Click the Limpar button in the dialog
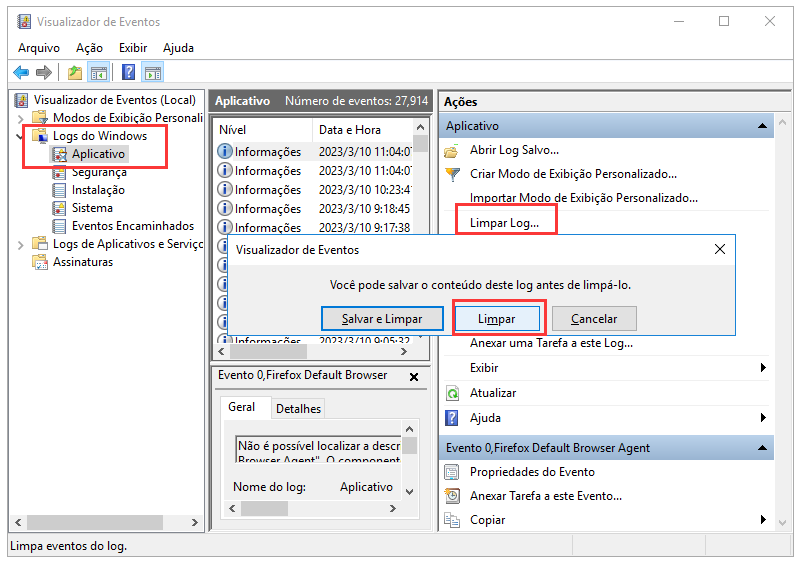Screen dimensions: 801x564 click(497, 319)
